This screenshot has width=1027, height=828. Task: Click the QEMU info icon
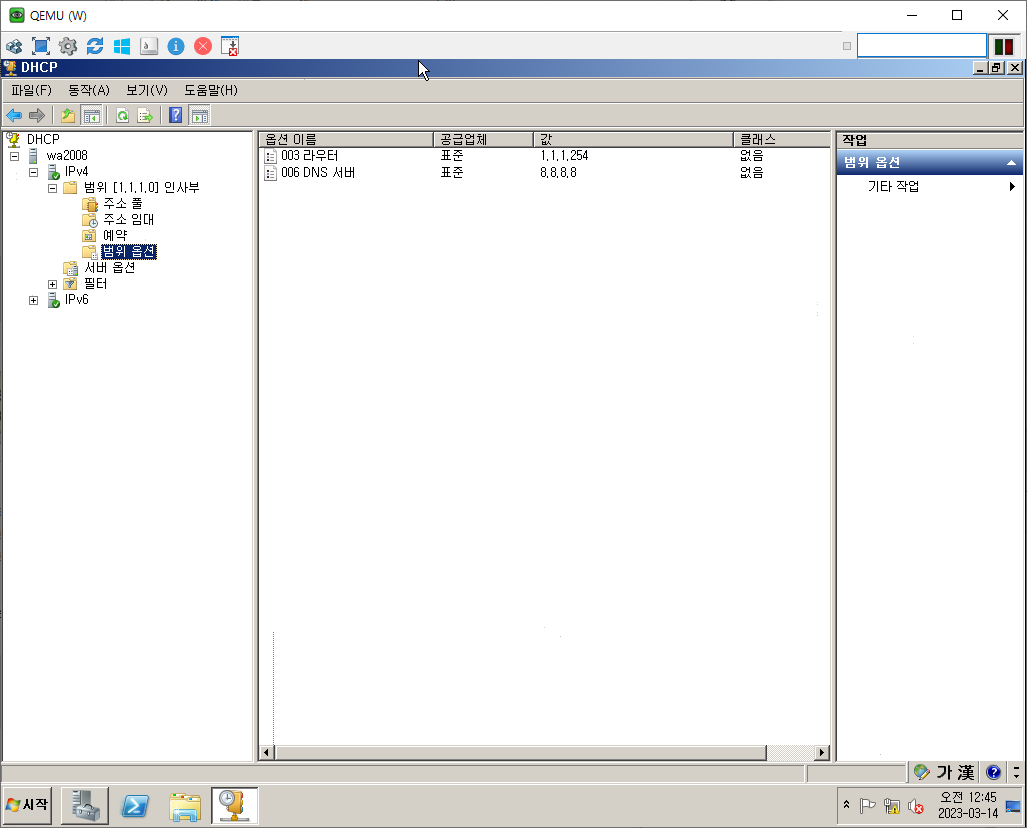[x=176, y=46]
